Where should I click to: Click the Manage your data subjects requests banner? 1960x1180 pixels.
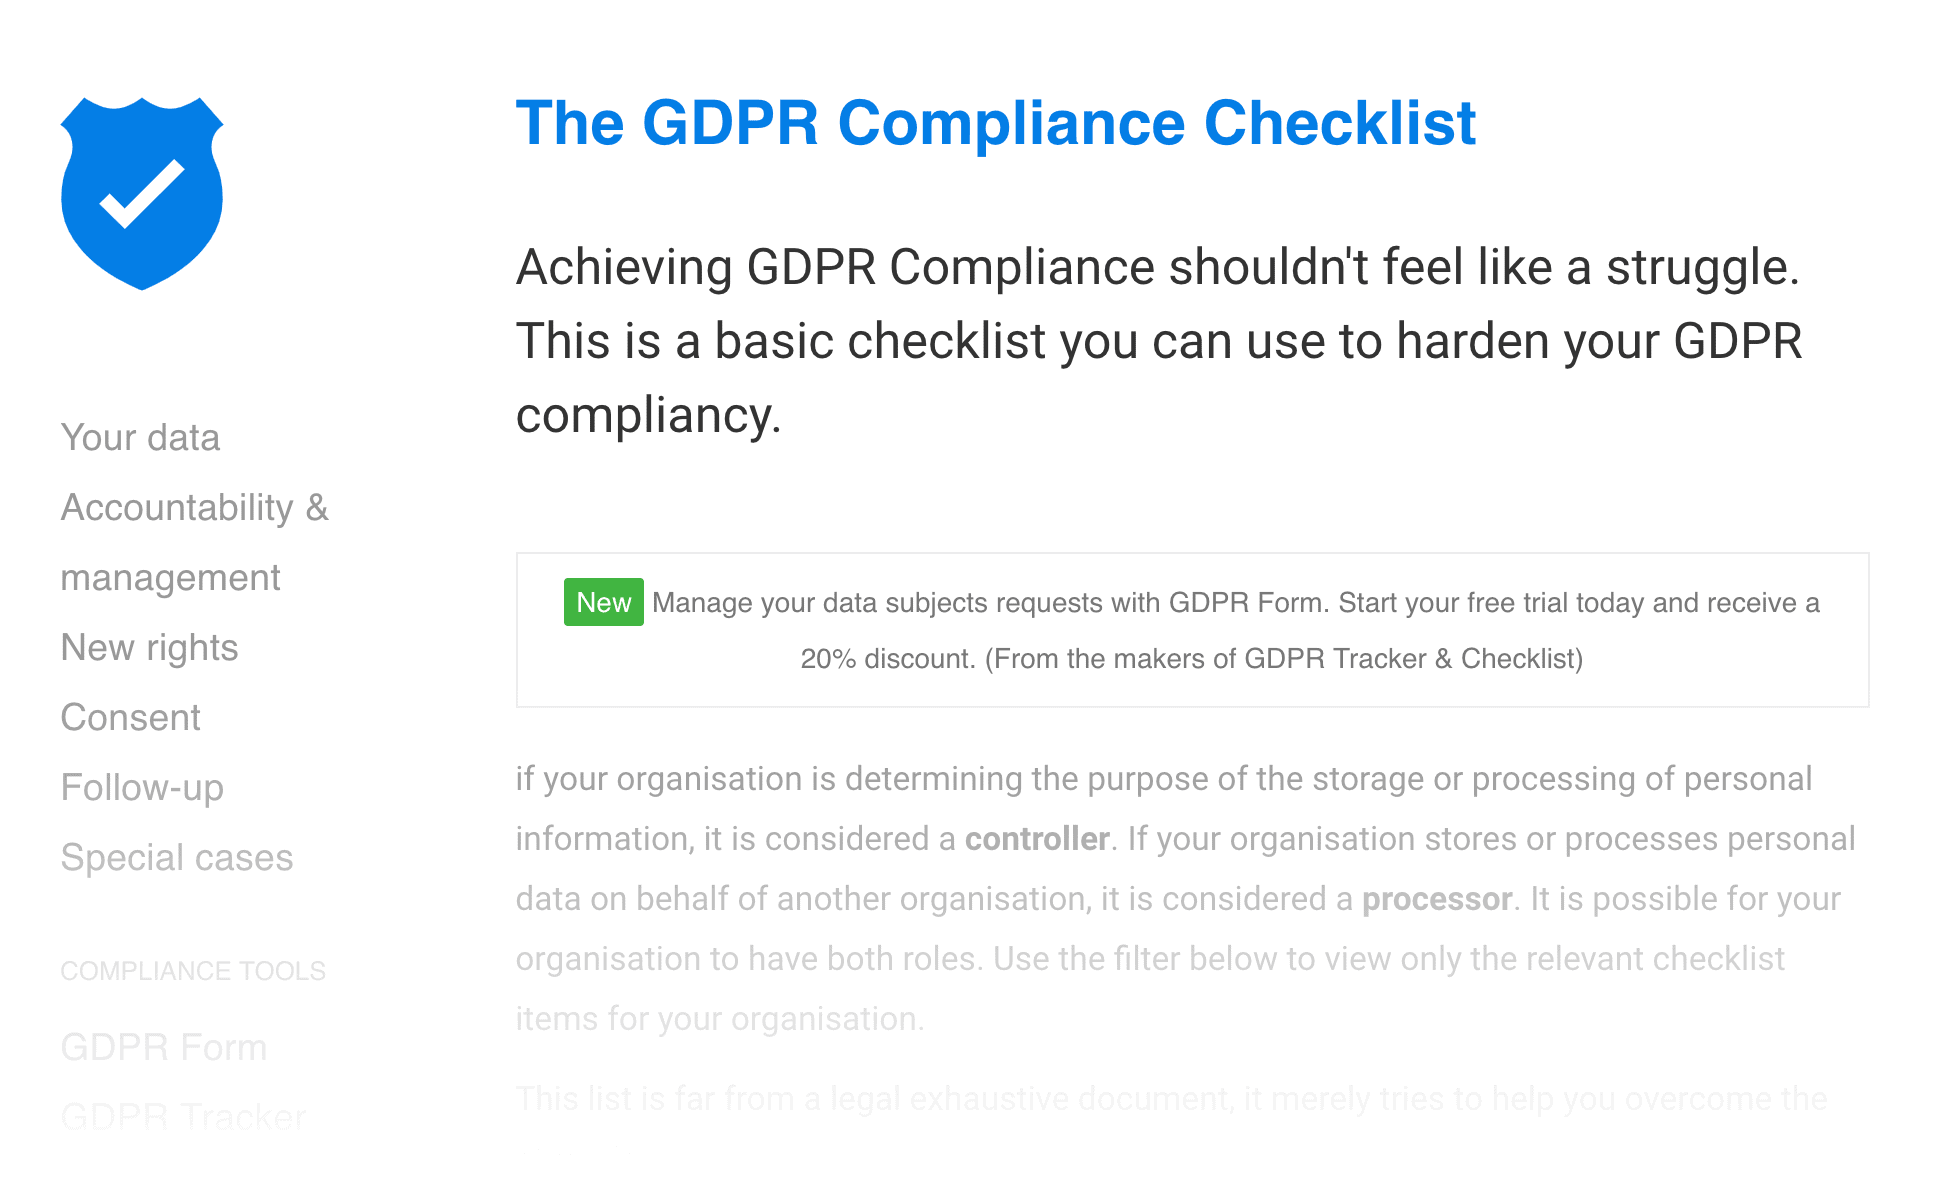tap(1192, 630)
